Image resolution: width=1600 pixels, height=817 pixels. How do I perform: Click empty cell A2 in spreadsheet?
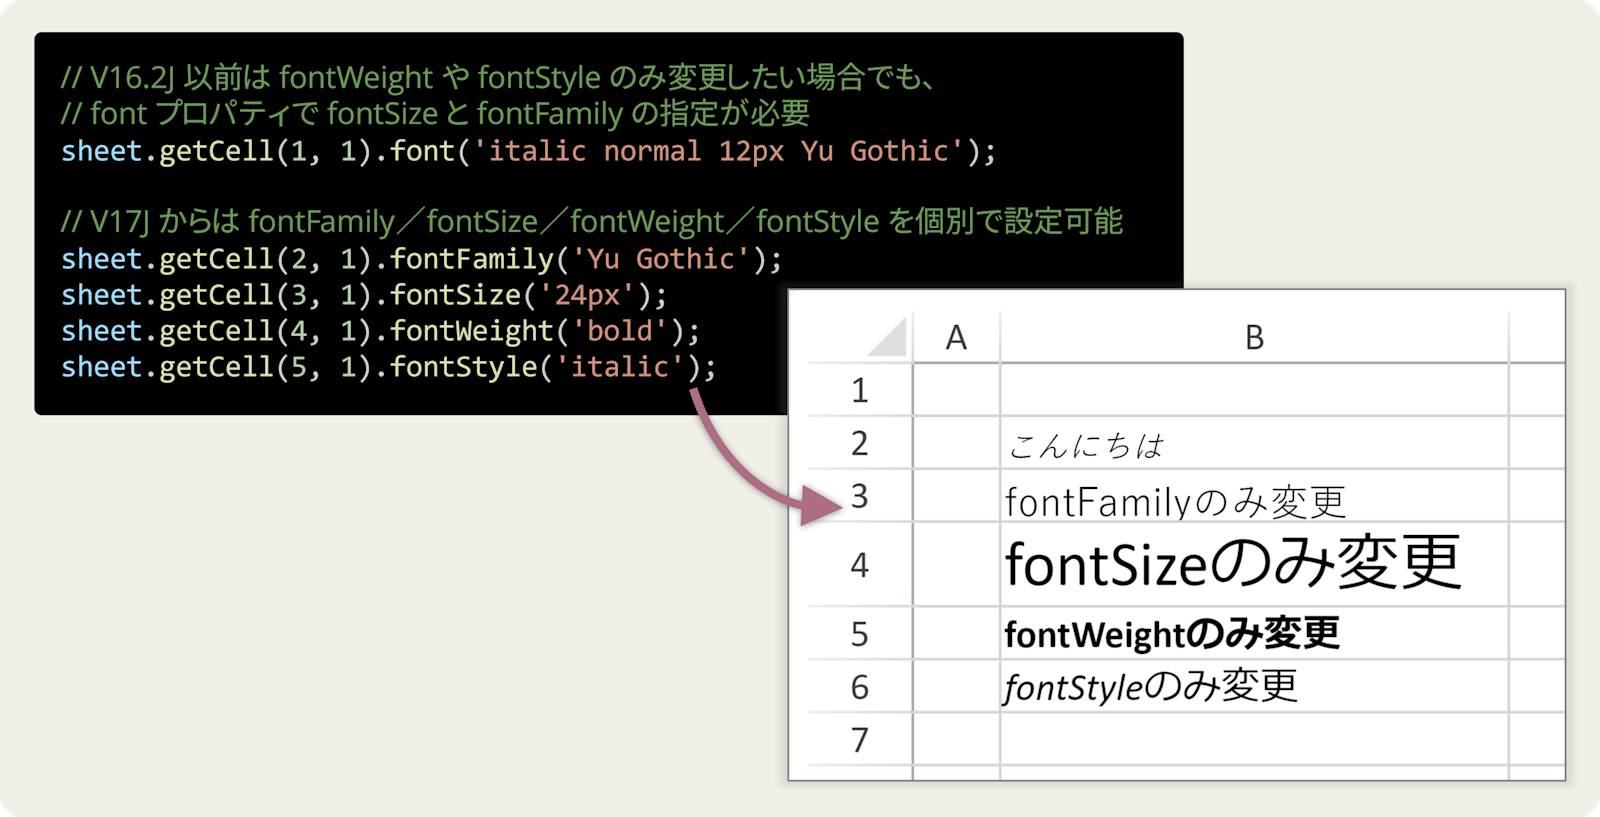pyautogui.click(x=956, y=443)
